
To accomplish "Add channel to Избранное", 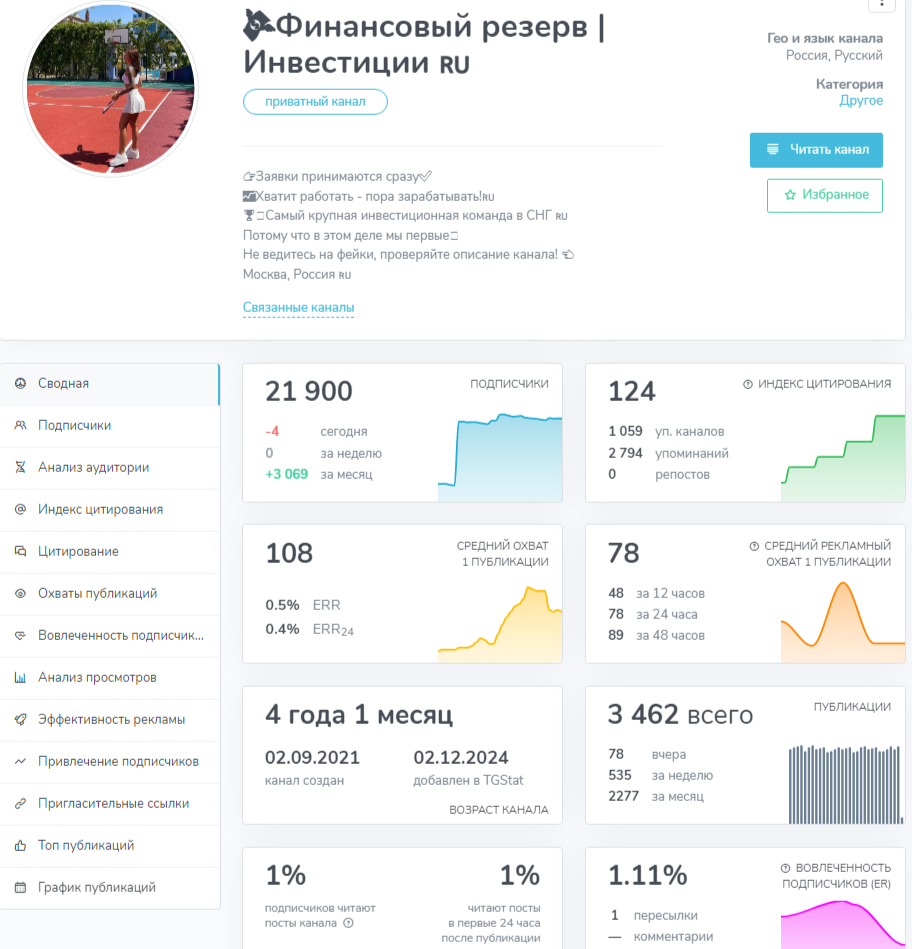I will [x=824, y=195].
